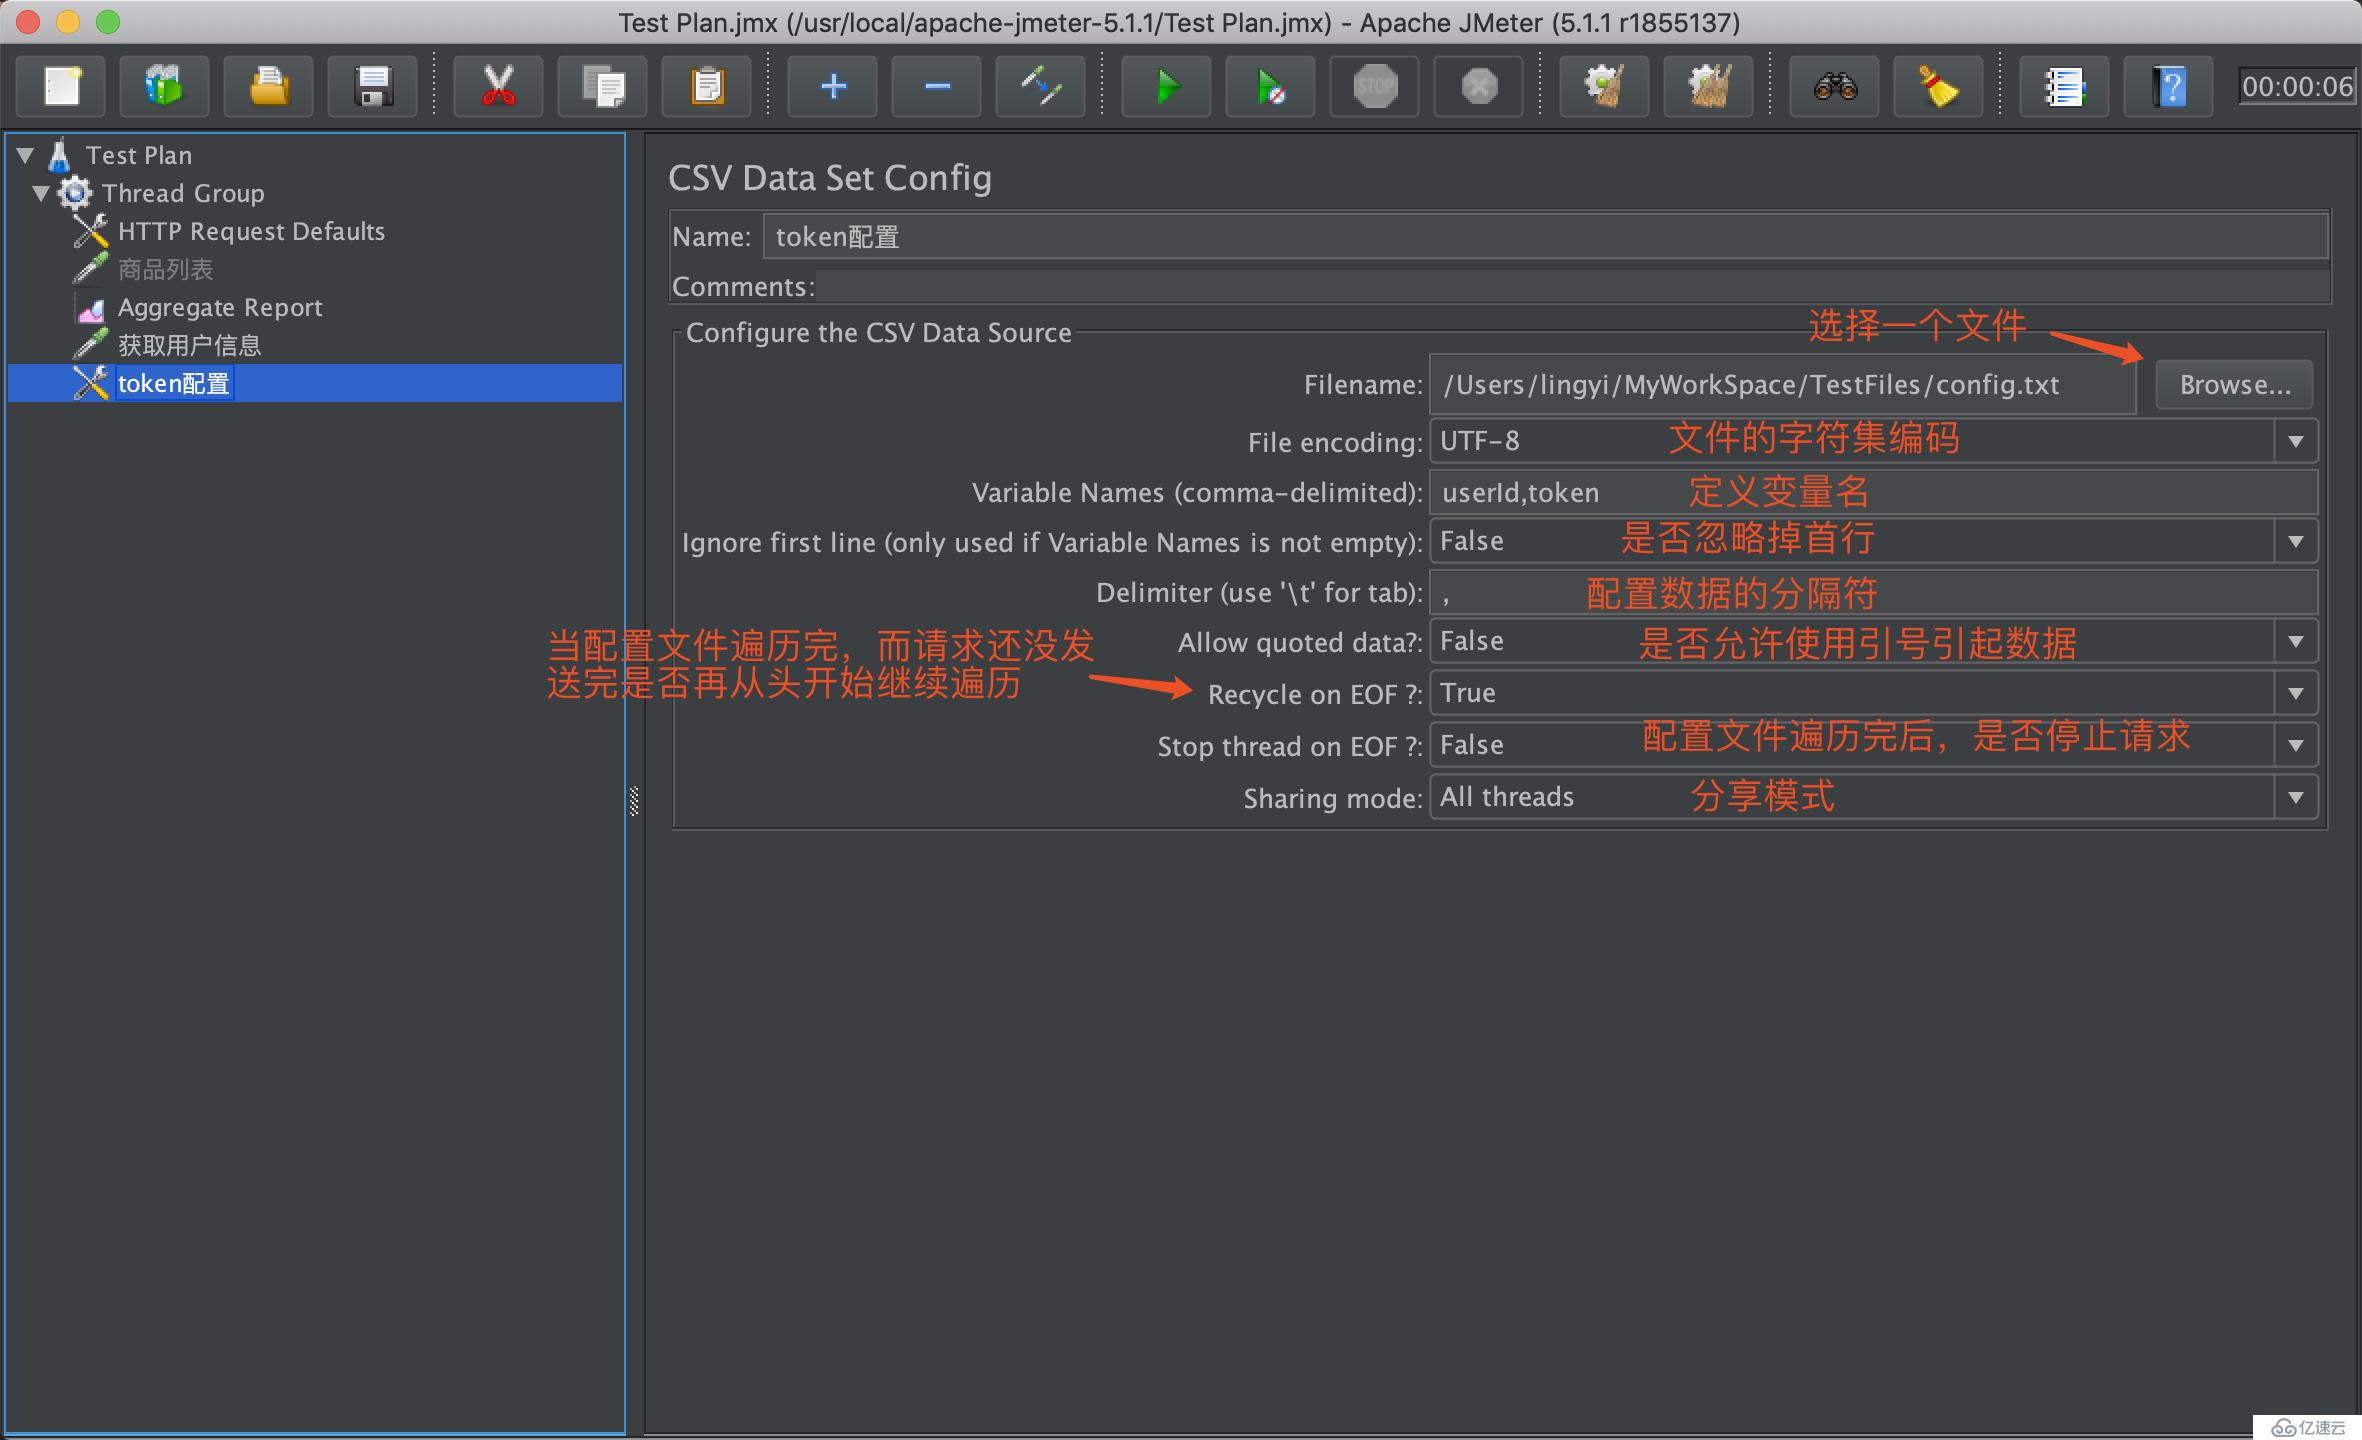The image size is (2362, 1440).
Task: Clear all results with double broom icon
Action: click(x=1708, y=86)
